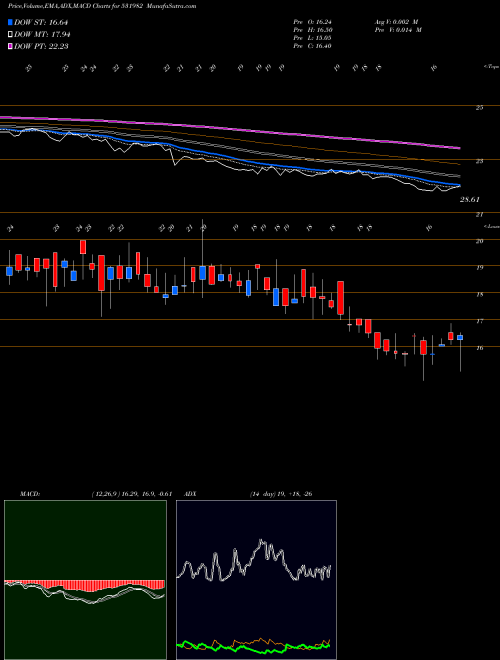Select the 'DOW MT: 17.94' legend label
This screenshot has height=660, width=500.
click(42, 35)
